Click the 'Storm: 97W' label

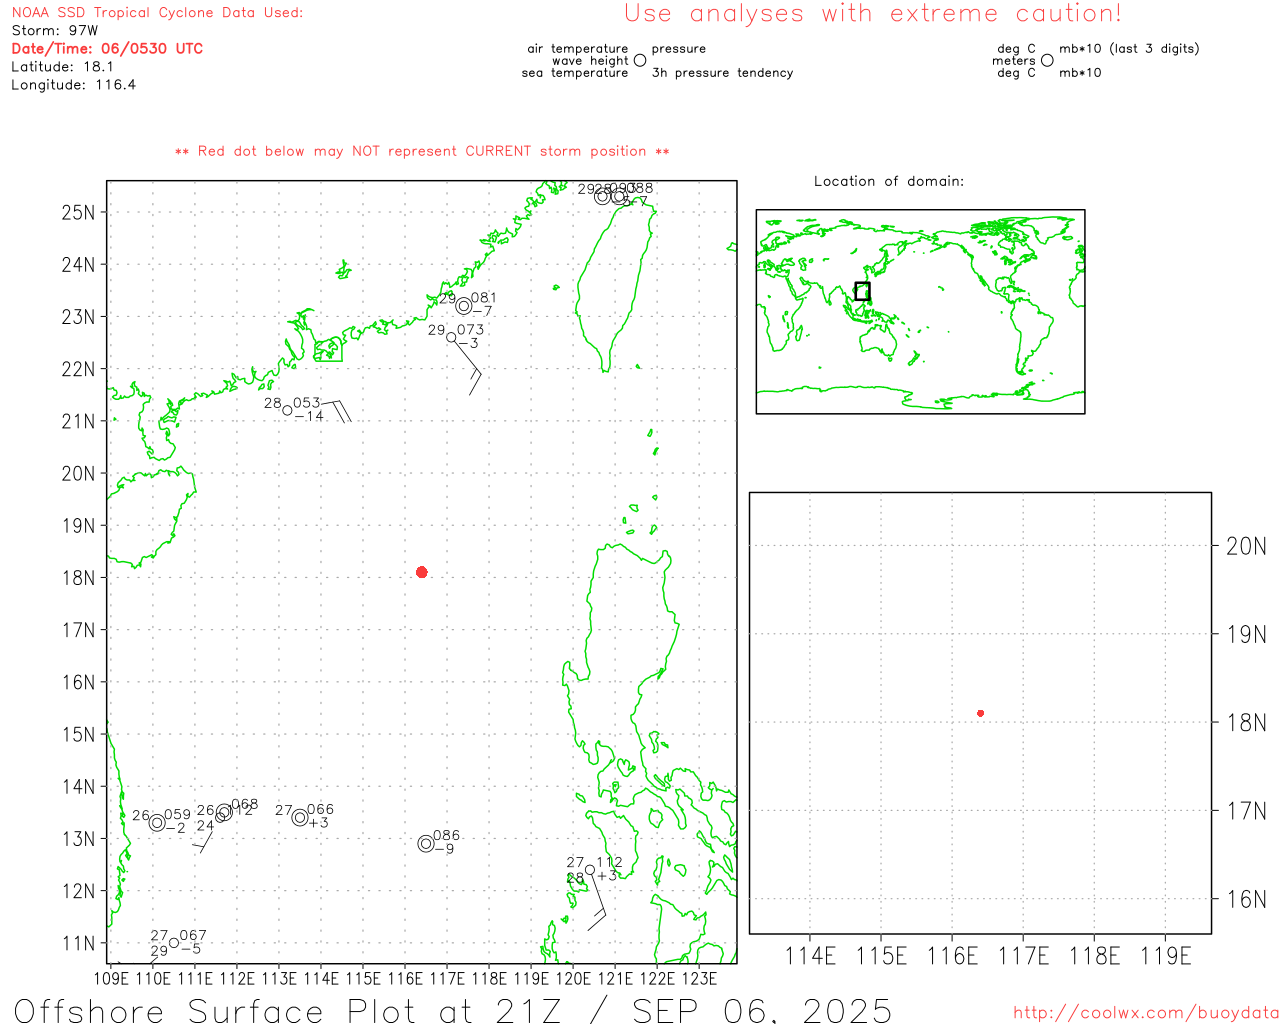[x=55, y=31]
